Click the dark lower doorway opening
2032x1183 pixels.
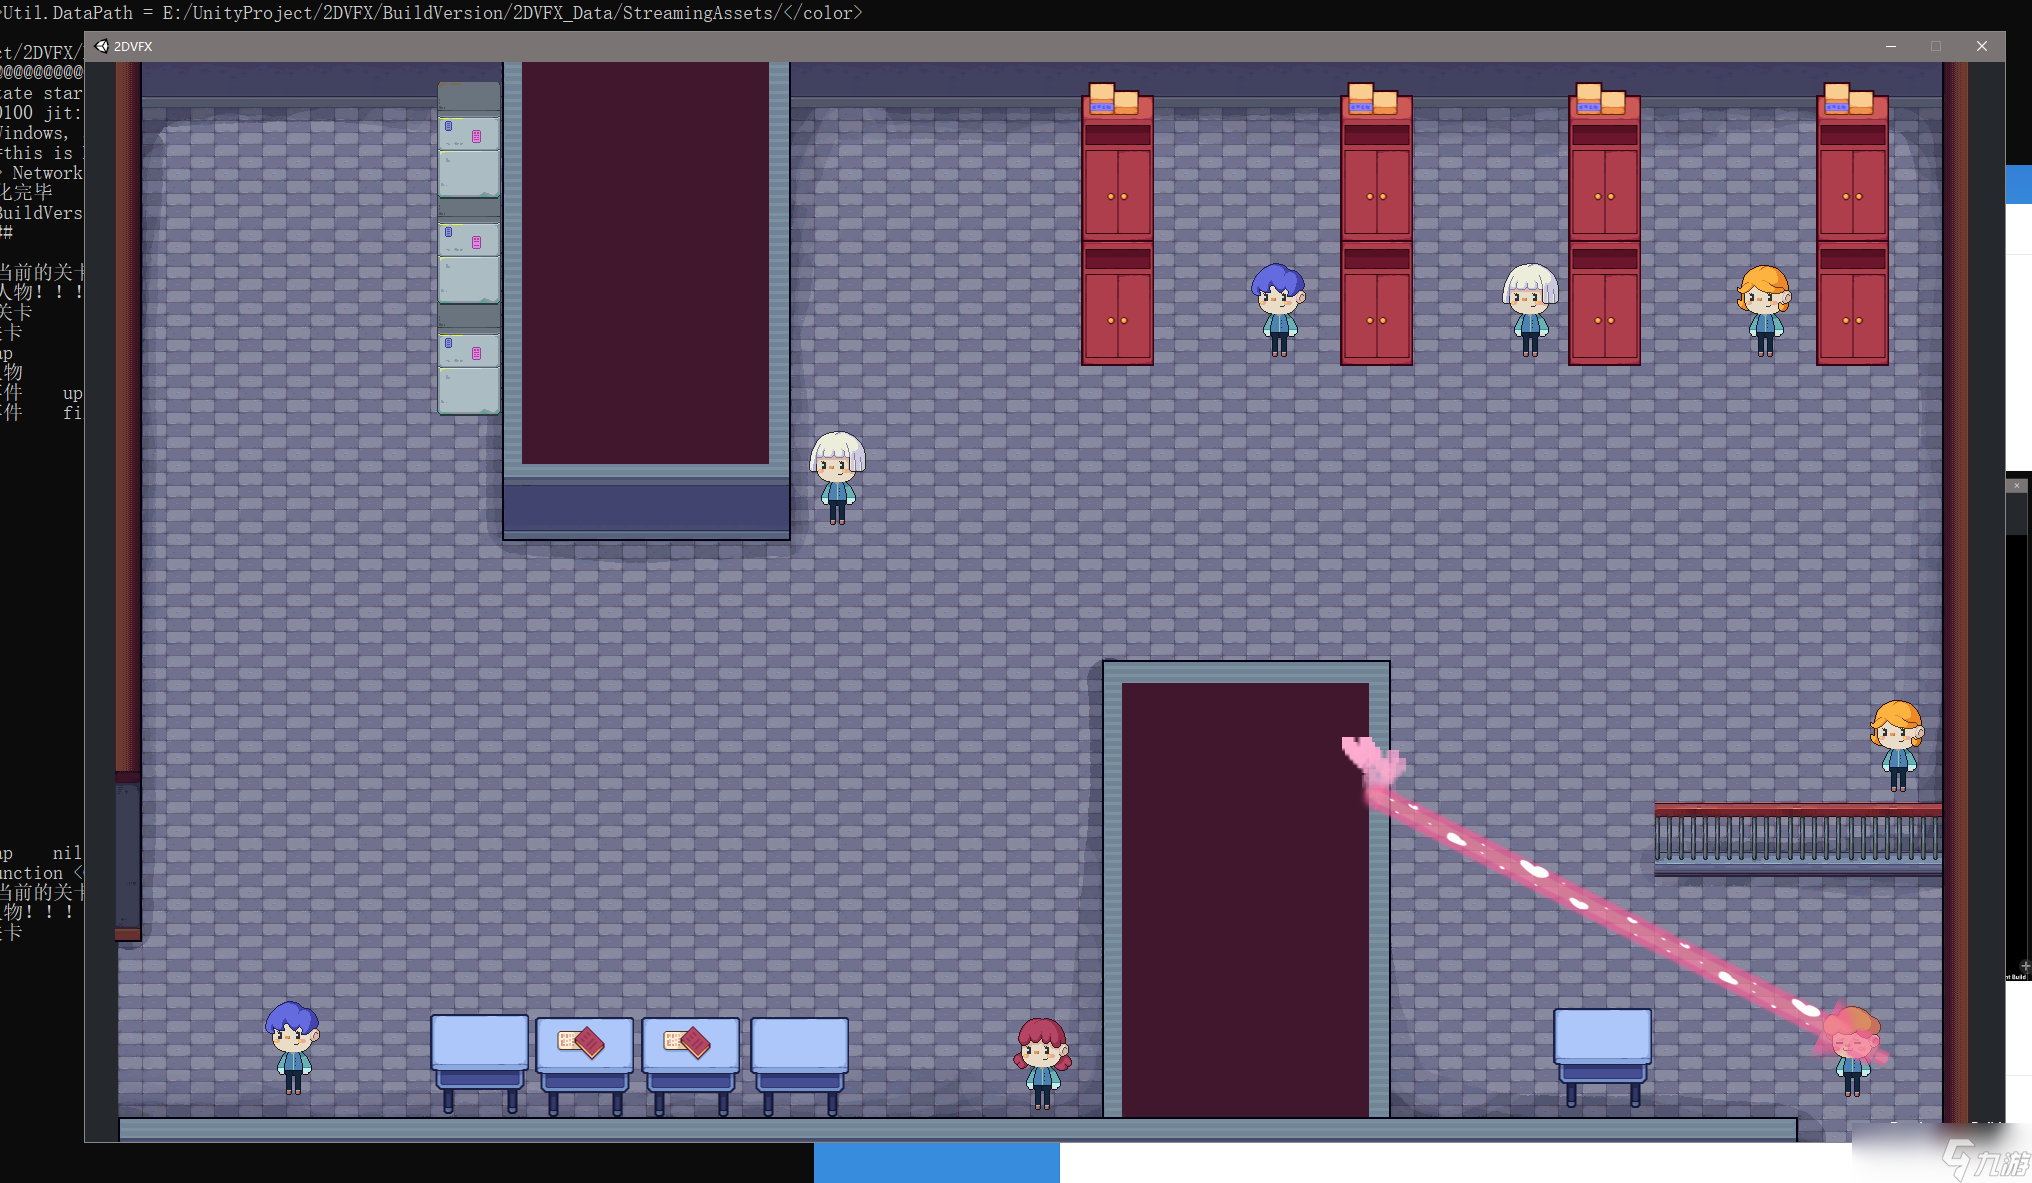pos(1245,900)
